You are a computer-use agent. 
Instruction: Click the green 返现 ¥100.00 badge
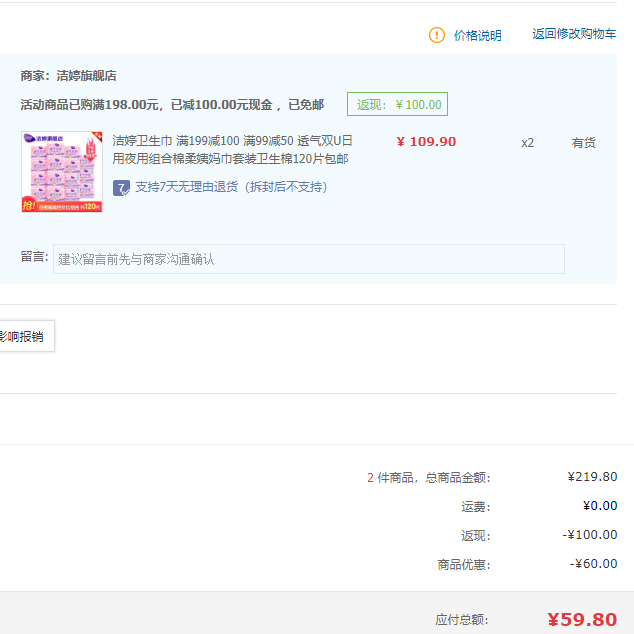[x=397, y=104]
